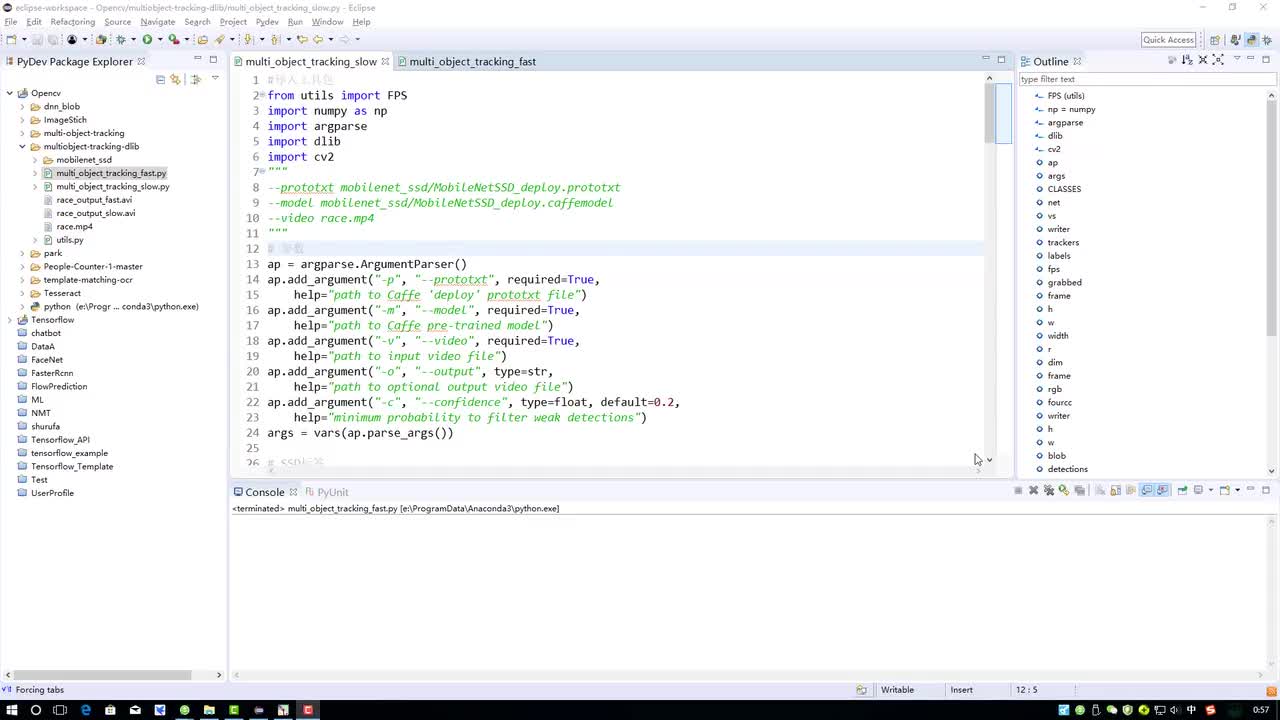The width and height of the screenshot is (1280, 720).
Task: Select CLASSES in the Outline
Action: 1064,189
